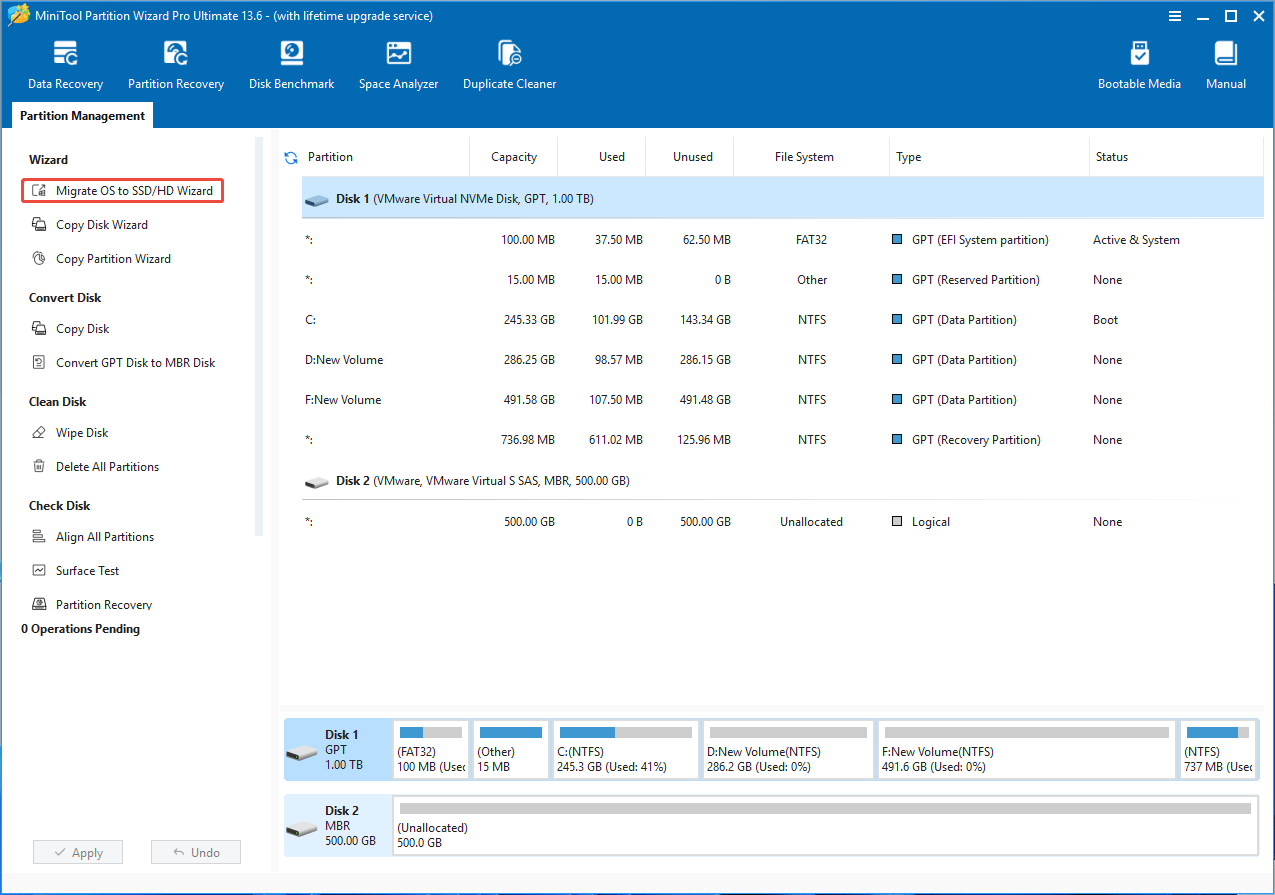The width and height of the screenshot is (1275, 895).
Task: Click the Align All Partitions icon
Action: click(x=39, y=536)
